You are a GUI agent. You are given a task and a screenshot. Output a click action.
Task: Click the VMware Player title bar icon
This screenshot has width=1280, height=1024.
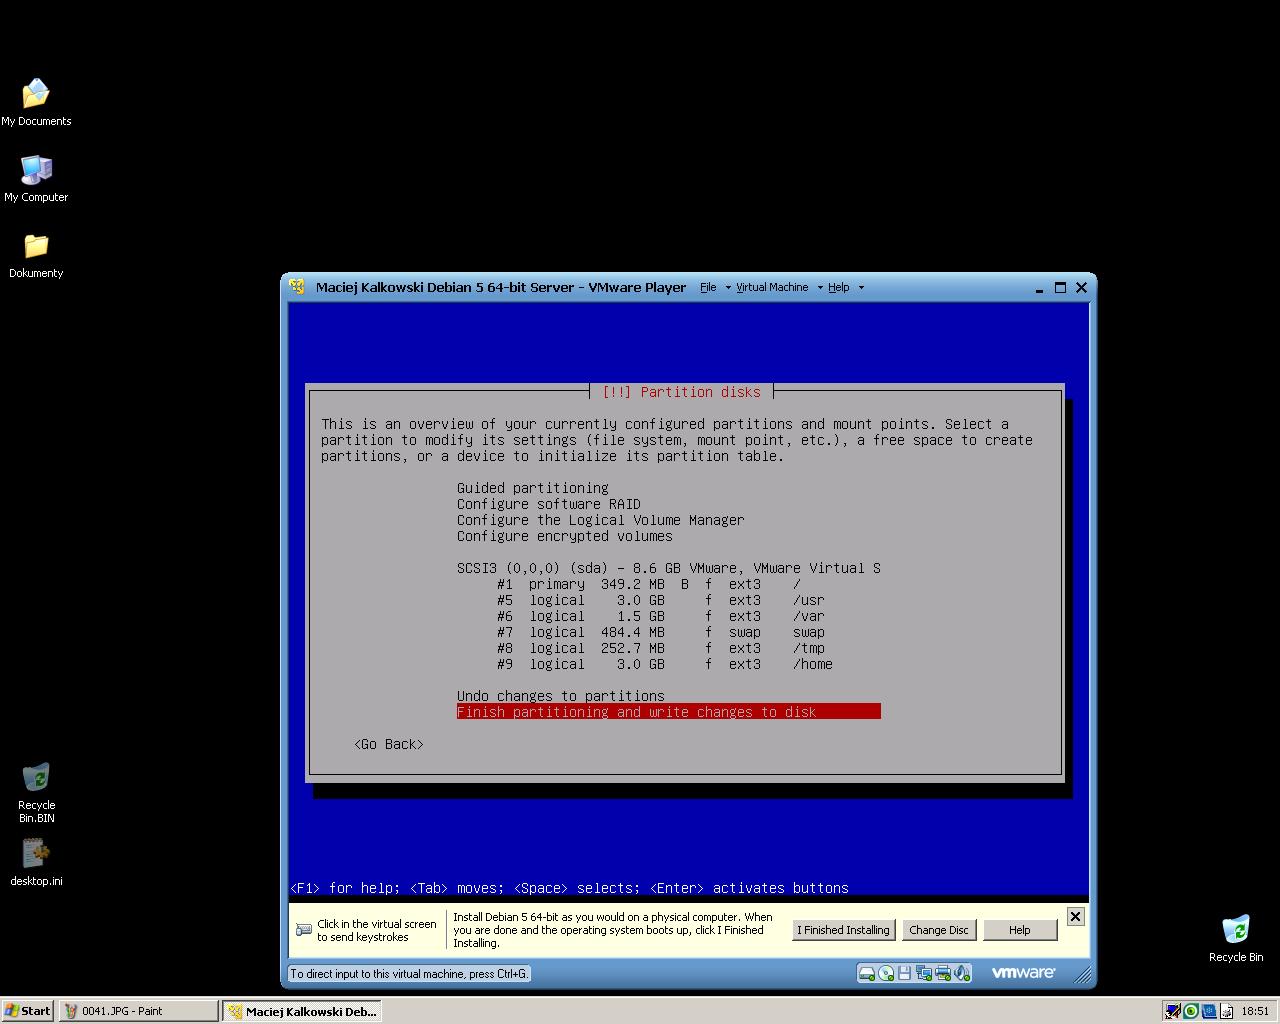[x=297, y=287]
